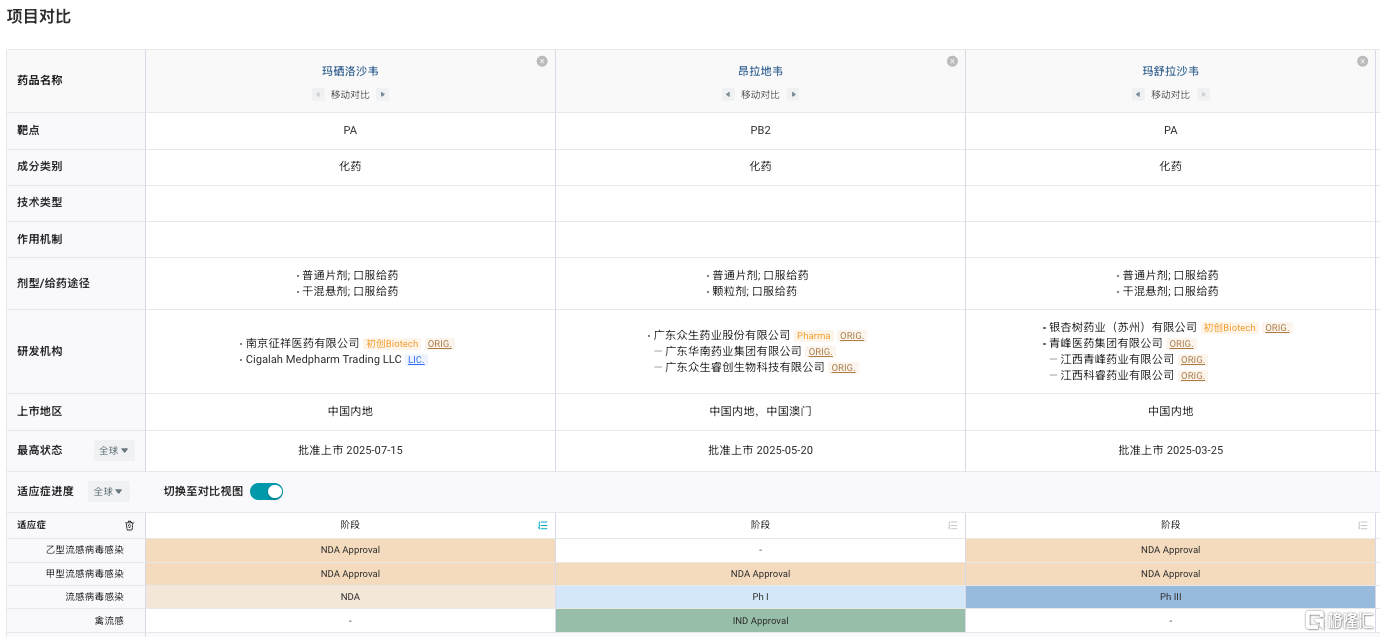Toggle the 切换至对比视图 switch

(266, 491)
